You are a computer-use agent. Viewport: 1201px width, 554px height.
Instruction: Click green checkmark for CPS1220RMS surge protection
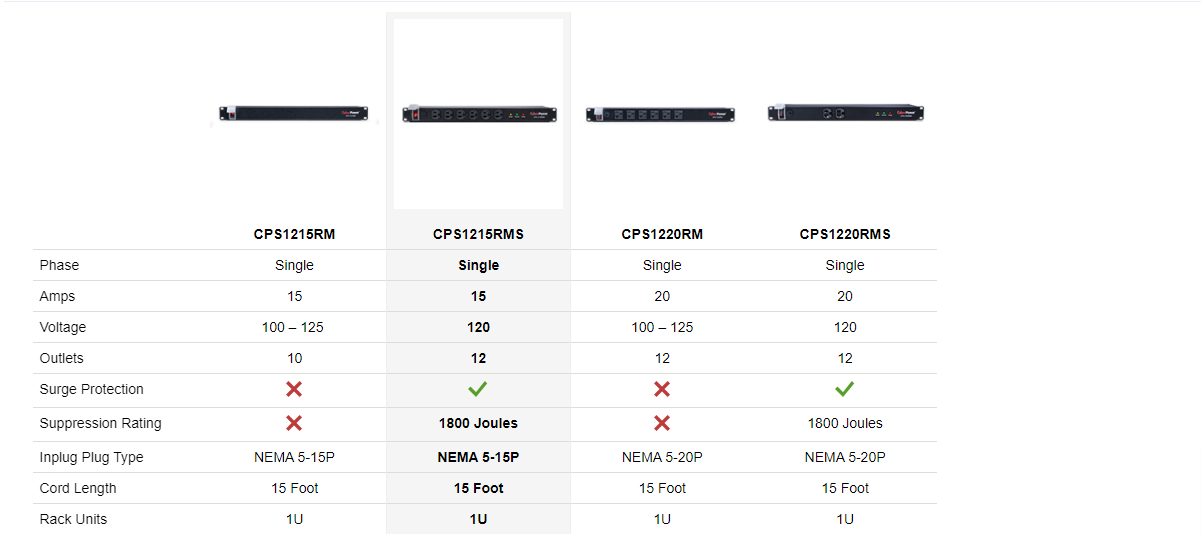click(845, 389)
